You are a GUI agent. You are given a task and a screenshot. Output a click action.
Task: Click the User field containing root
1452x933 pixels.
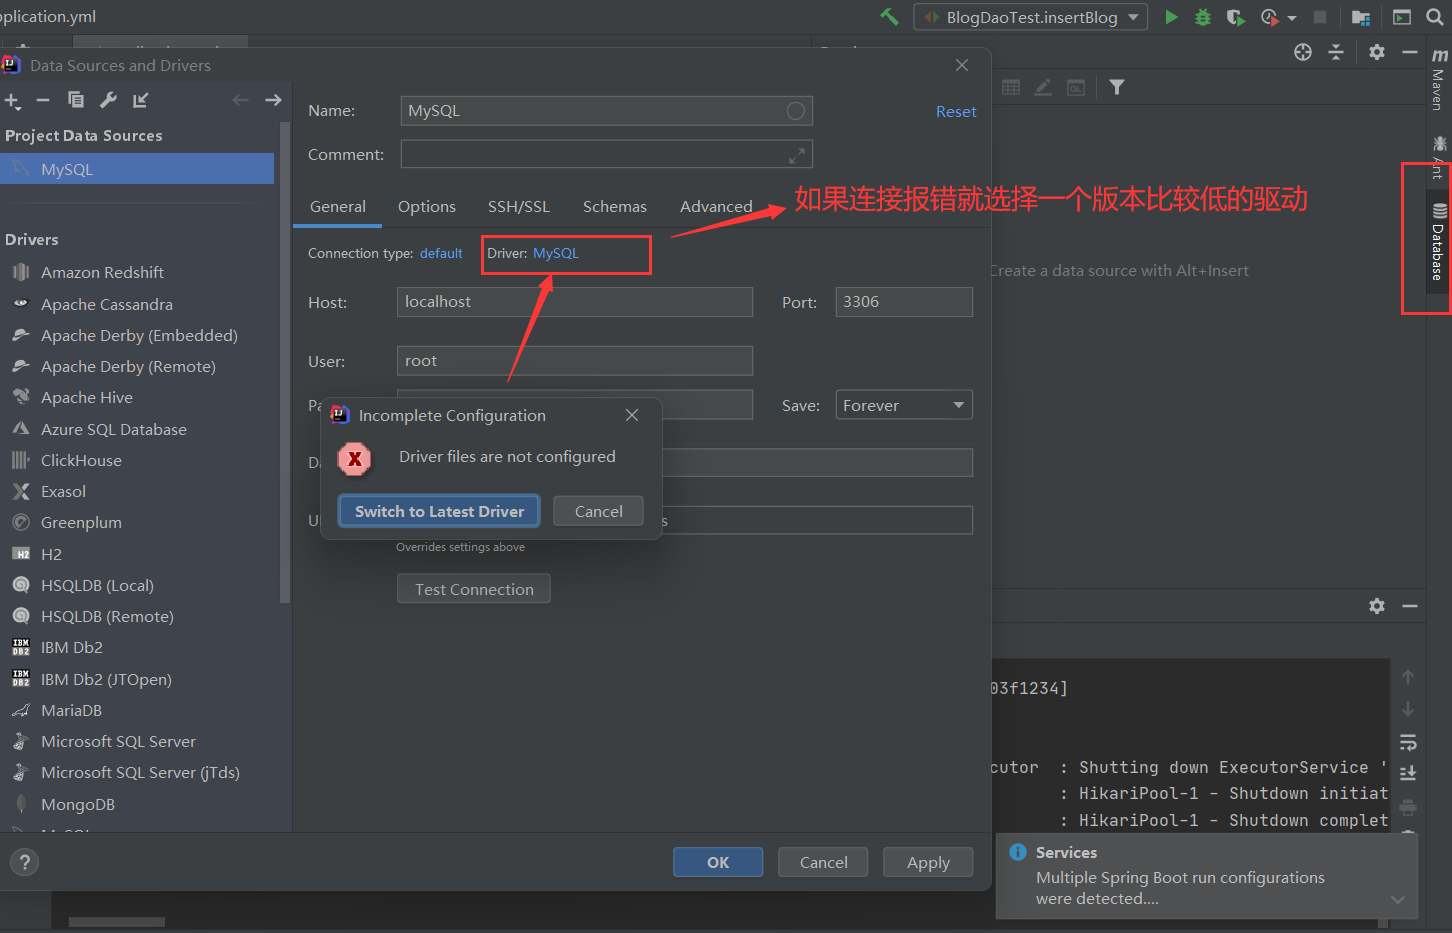tap(575, 361)
